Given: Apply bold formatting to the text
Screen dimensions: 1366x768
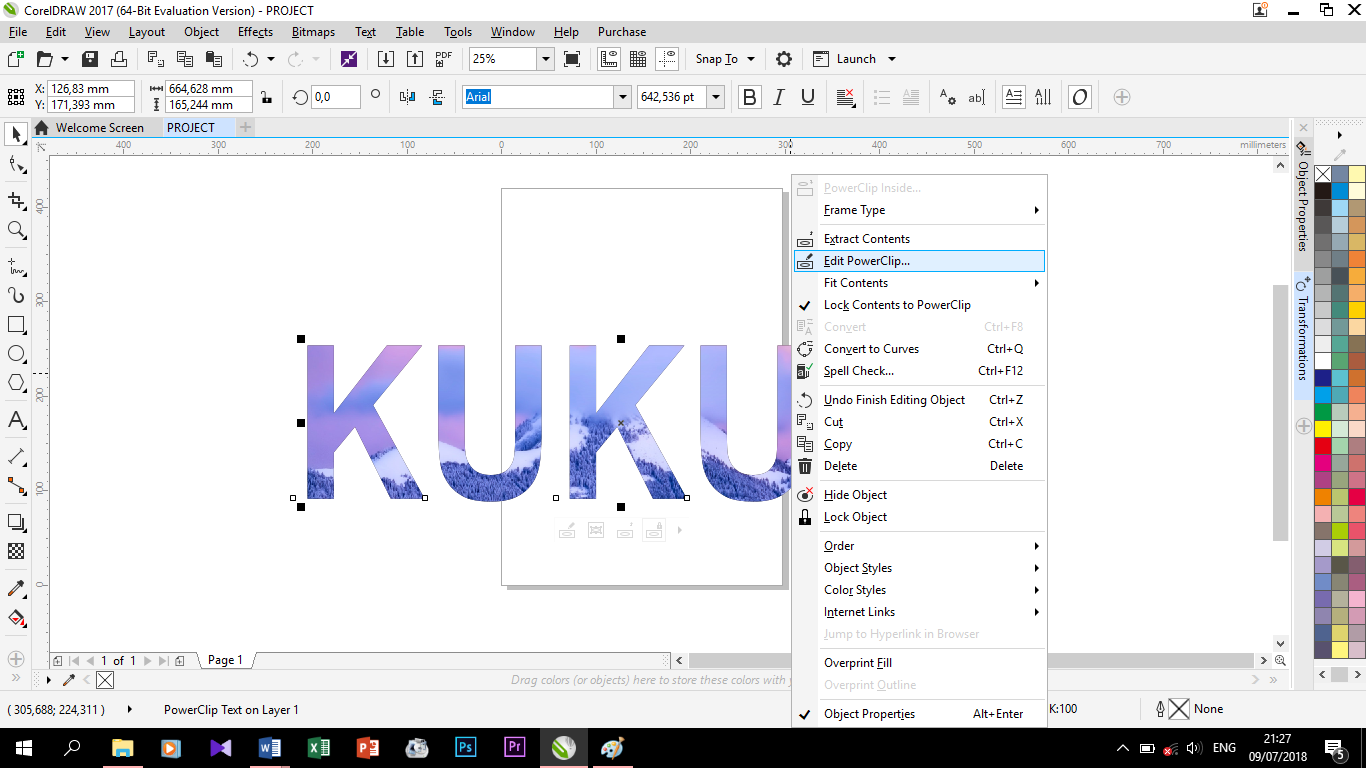Looking at the screenshot, I should (749, 97).
